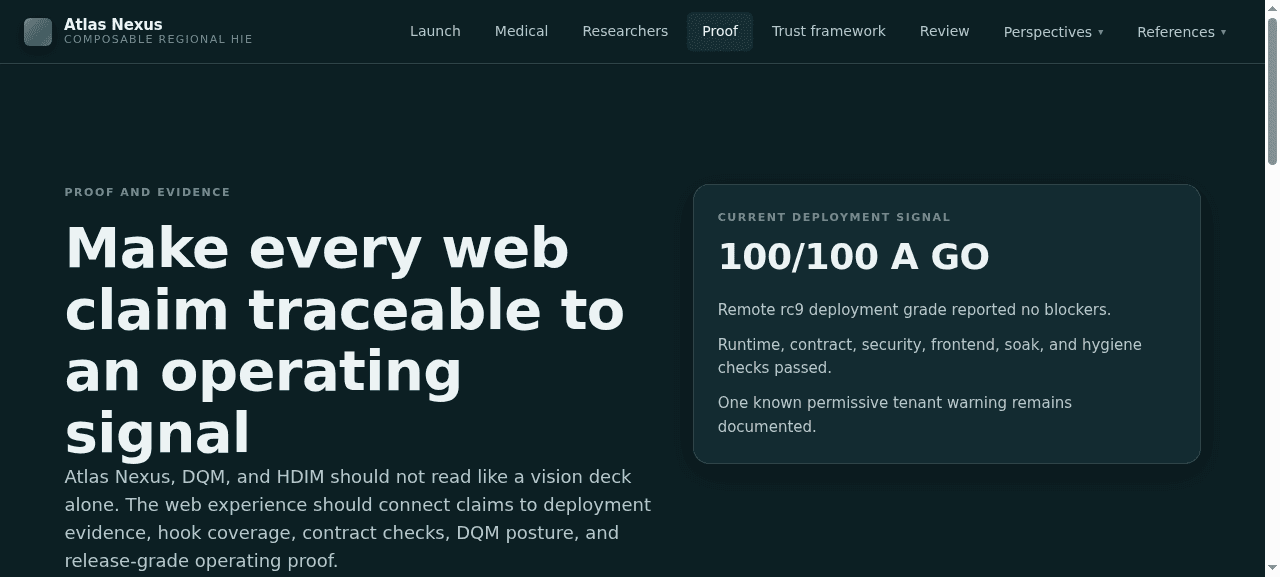Image resolution: width=1280 pixels, height=577 pixels.
Task: Click the 100/100 A GO score
Action: [853, 257]
